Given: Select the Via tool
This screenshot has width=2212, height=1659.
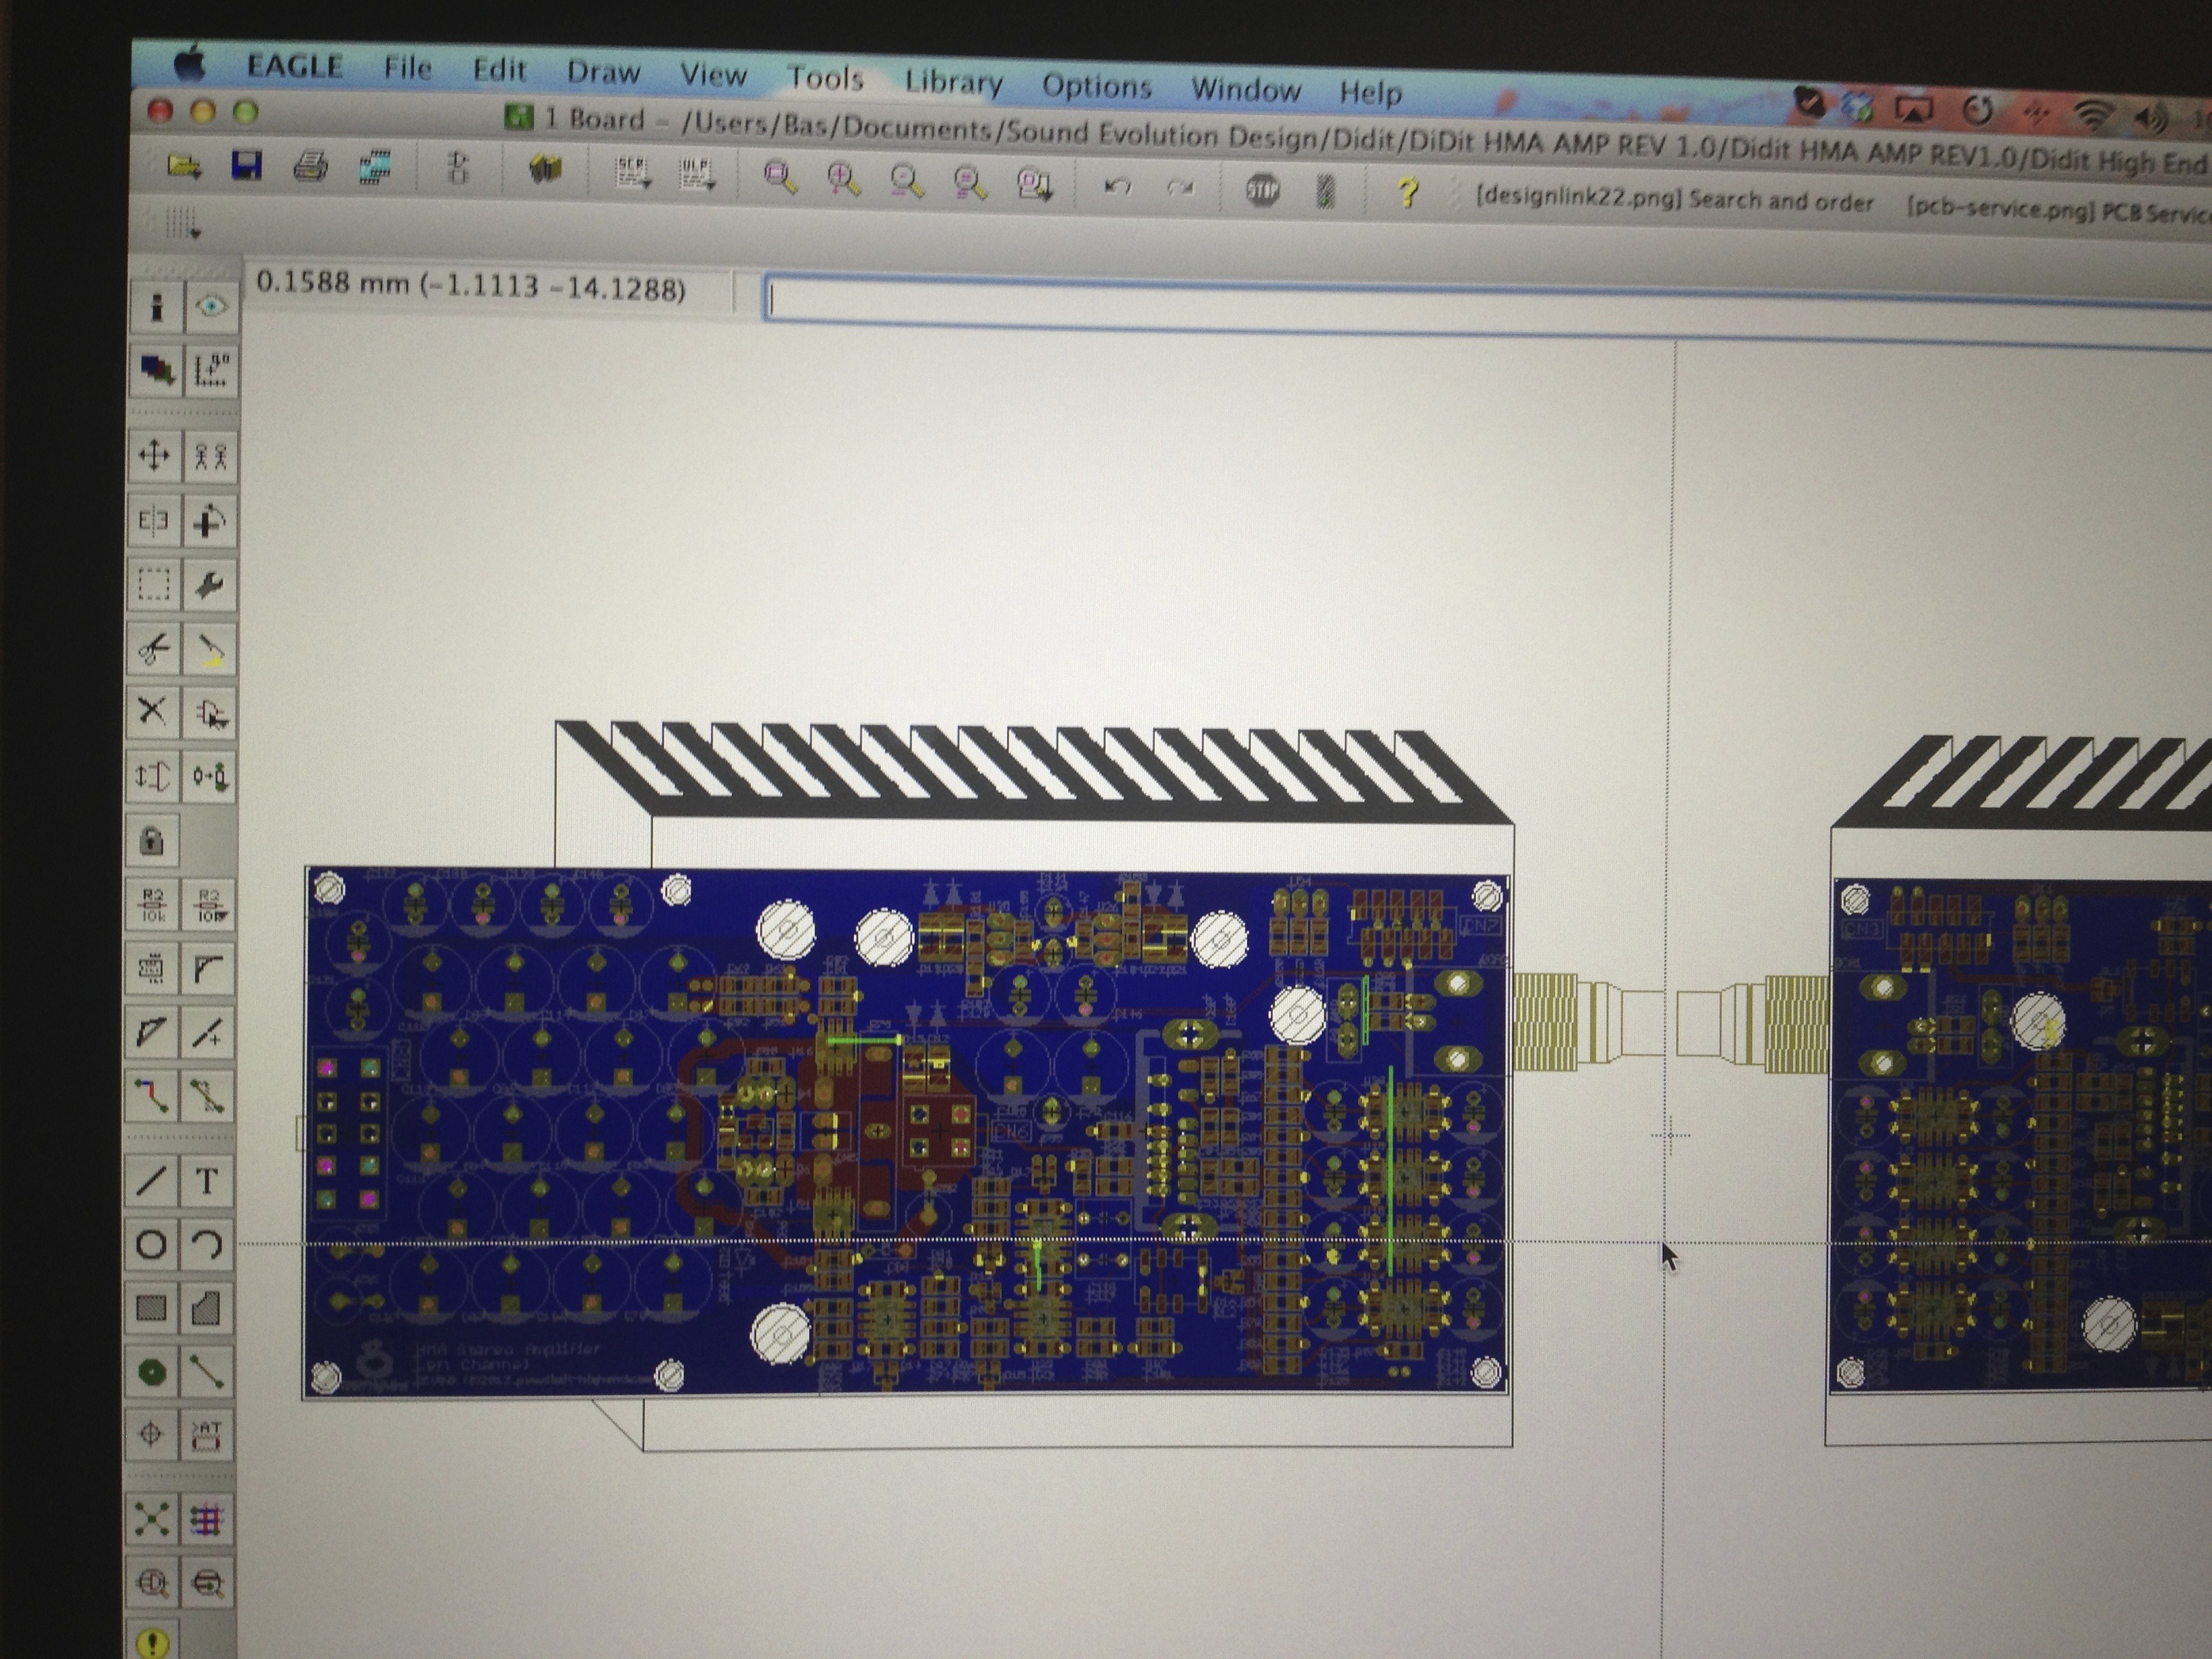Looking at the screenshot, I should point(152,1372).
